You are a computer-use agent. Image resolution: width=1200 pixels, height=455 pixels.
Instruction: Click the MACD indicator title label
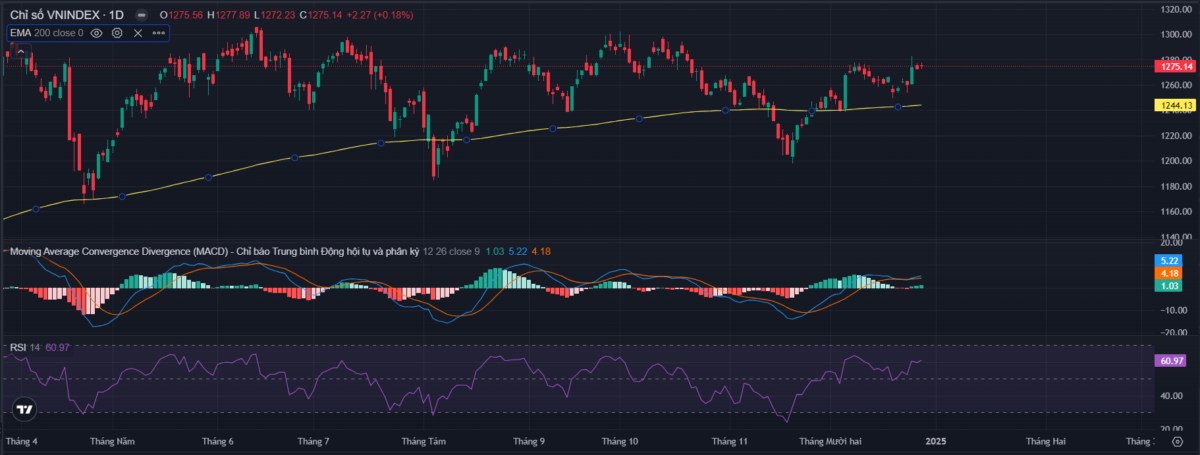214,252
